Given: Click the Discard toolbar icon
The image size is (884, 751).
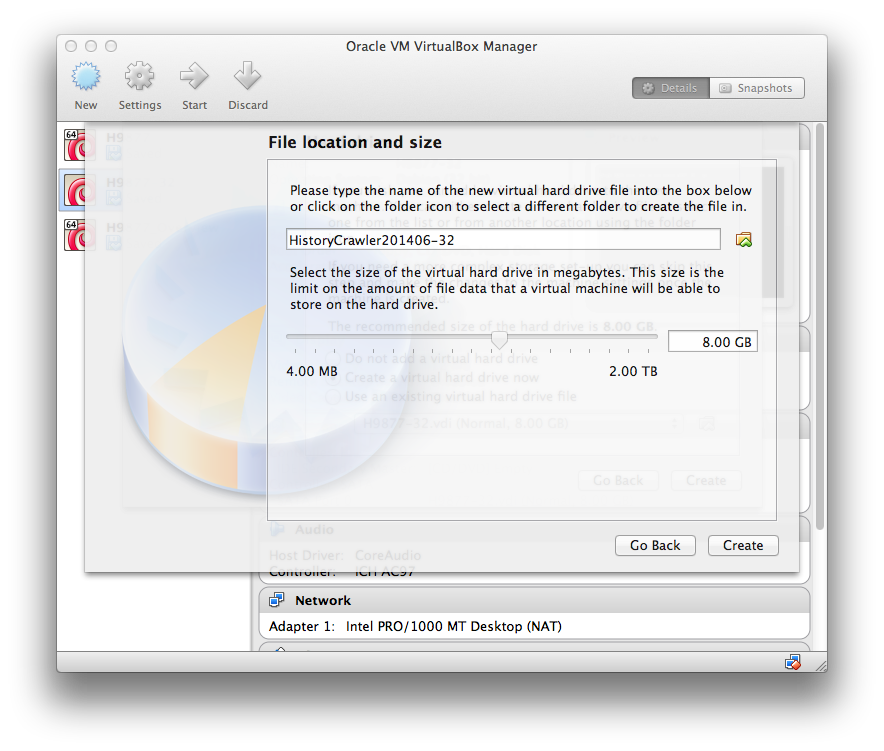Looking at the screenshot, I should (247, 77).
